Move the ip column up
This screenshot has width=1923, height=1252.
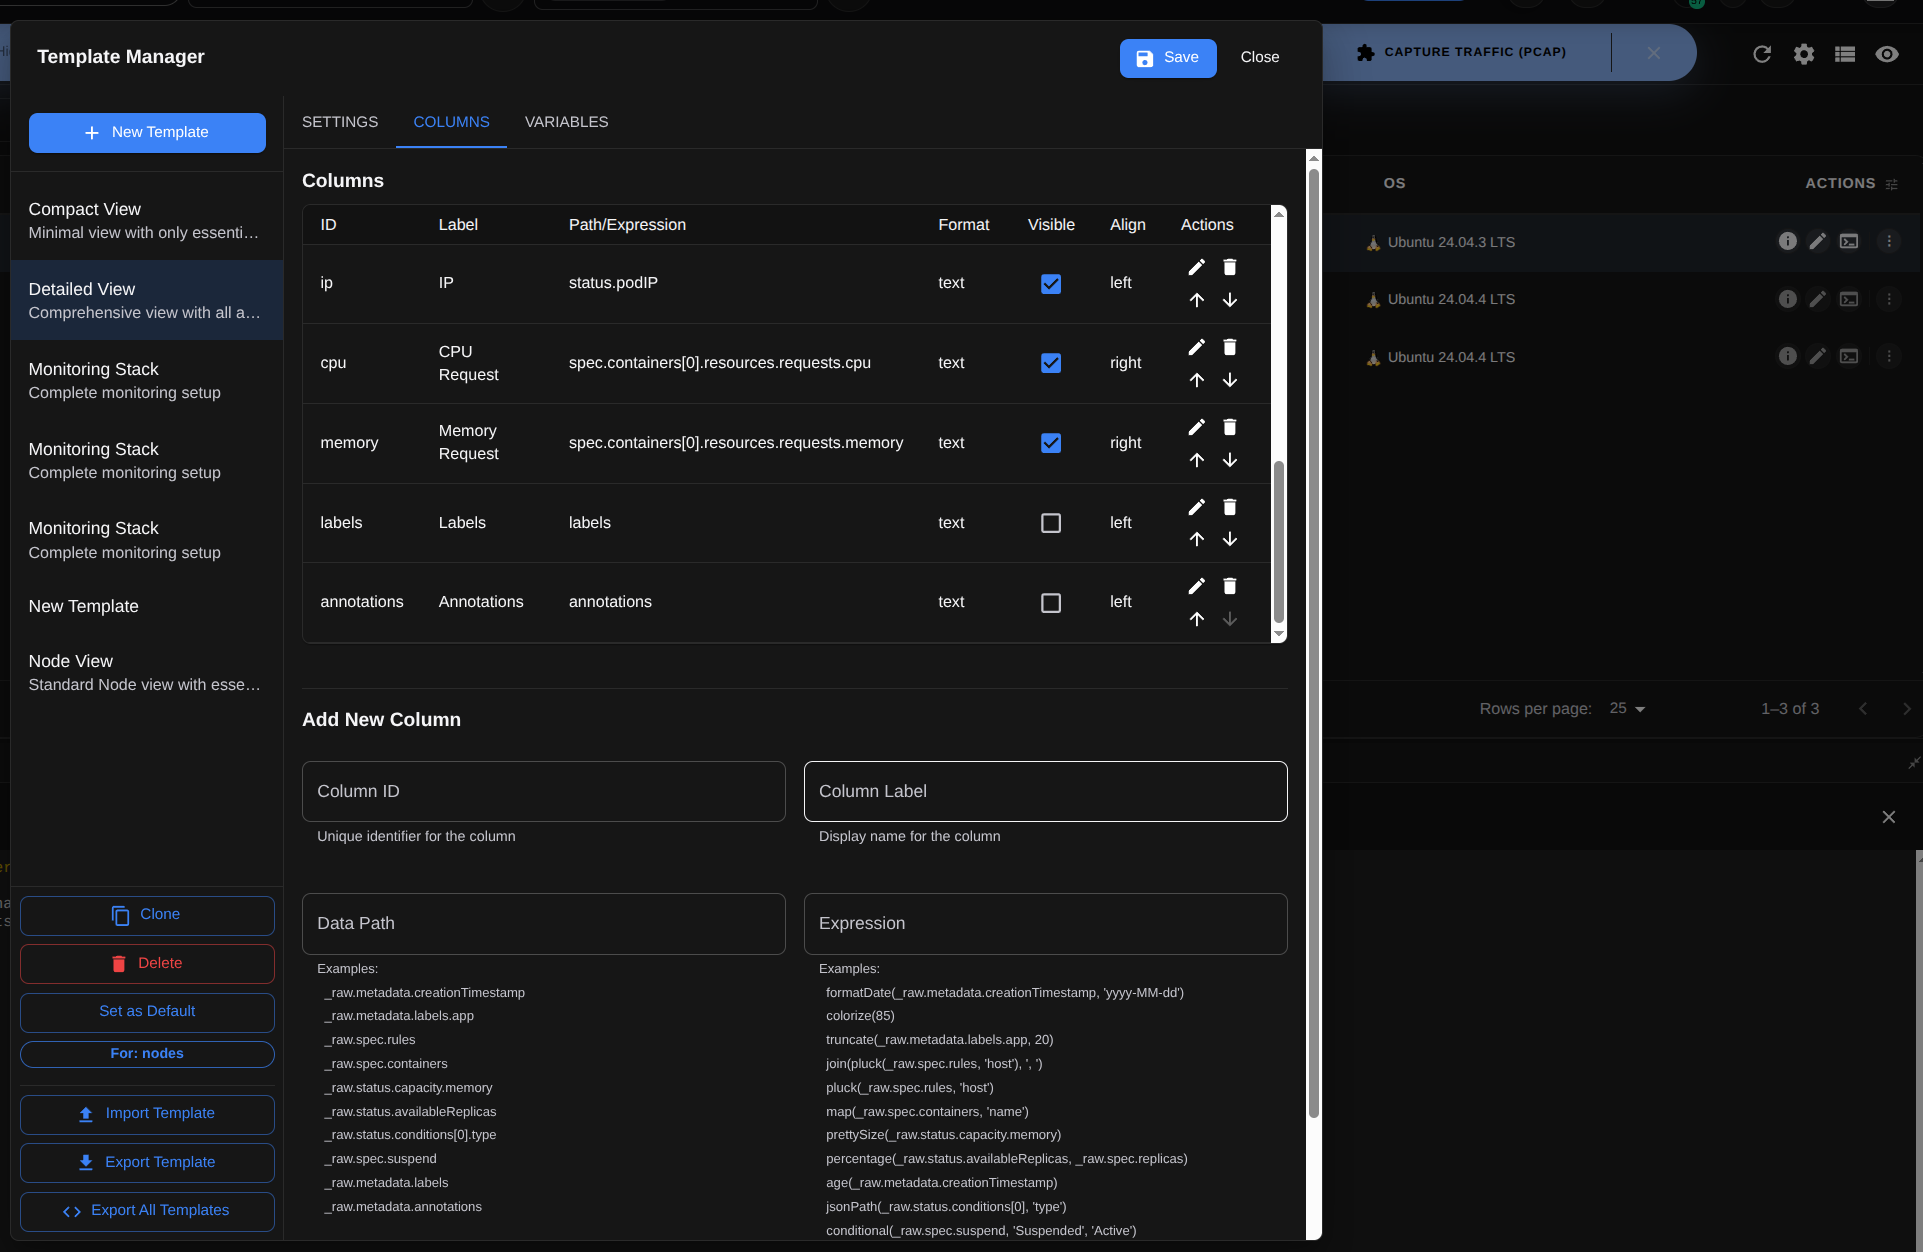1196,300
